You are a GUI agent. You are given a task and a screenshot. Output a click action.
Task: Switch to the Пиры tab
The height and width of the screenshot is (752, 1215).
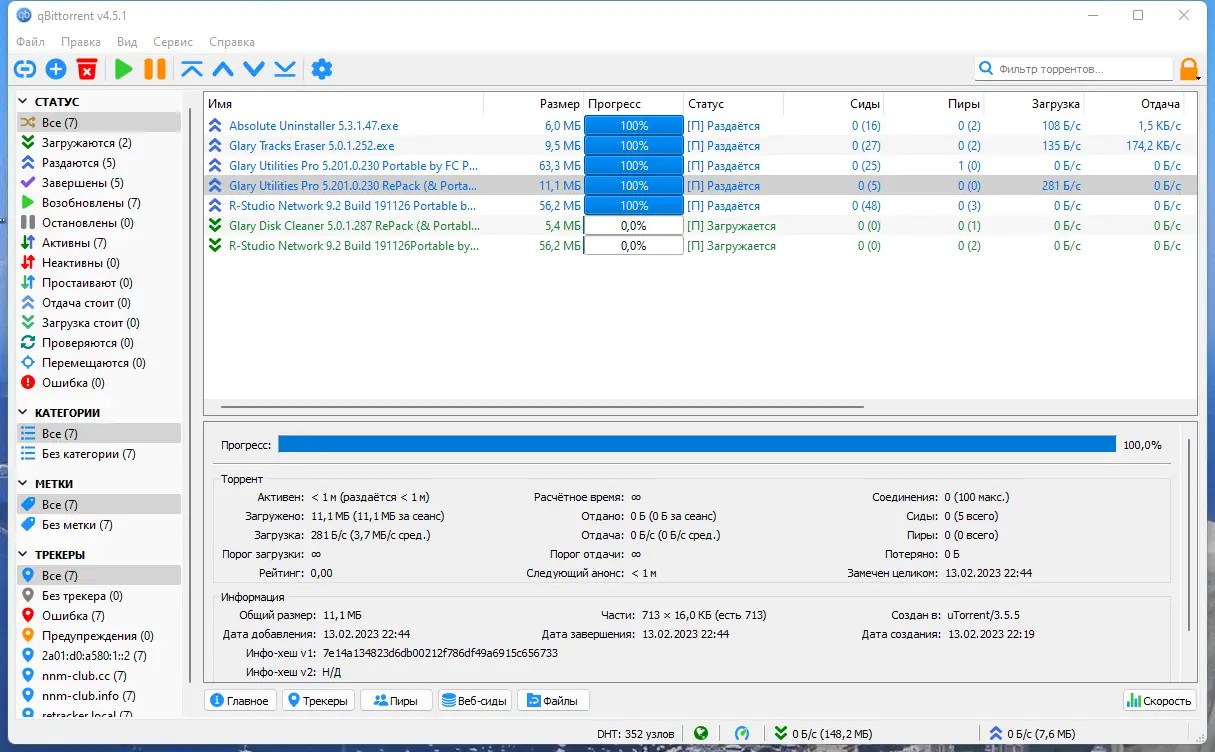396,701
